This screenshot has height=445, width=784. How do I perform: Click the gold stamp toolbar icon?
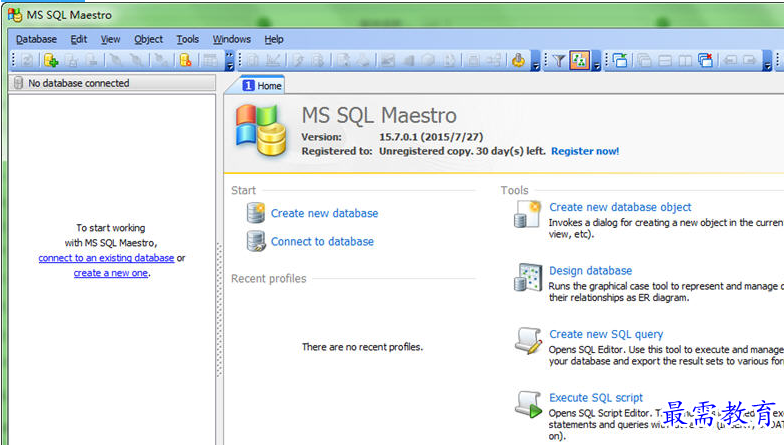(x=518, y=61)
